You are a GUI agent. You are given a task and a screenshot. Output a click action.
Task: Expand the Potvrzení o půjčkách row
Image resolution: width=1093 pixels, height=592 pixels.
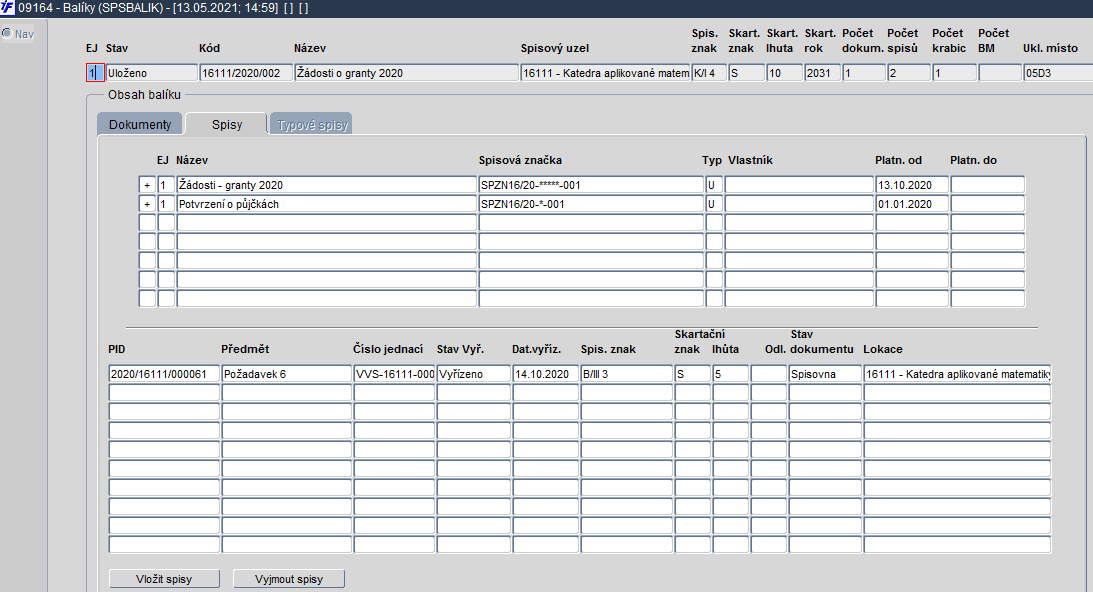(147, 204)
